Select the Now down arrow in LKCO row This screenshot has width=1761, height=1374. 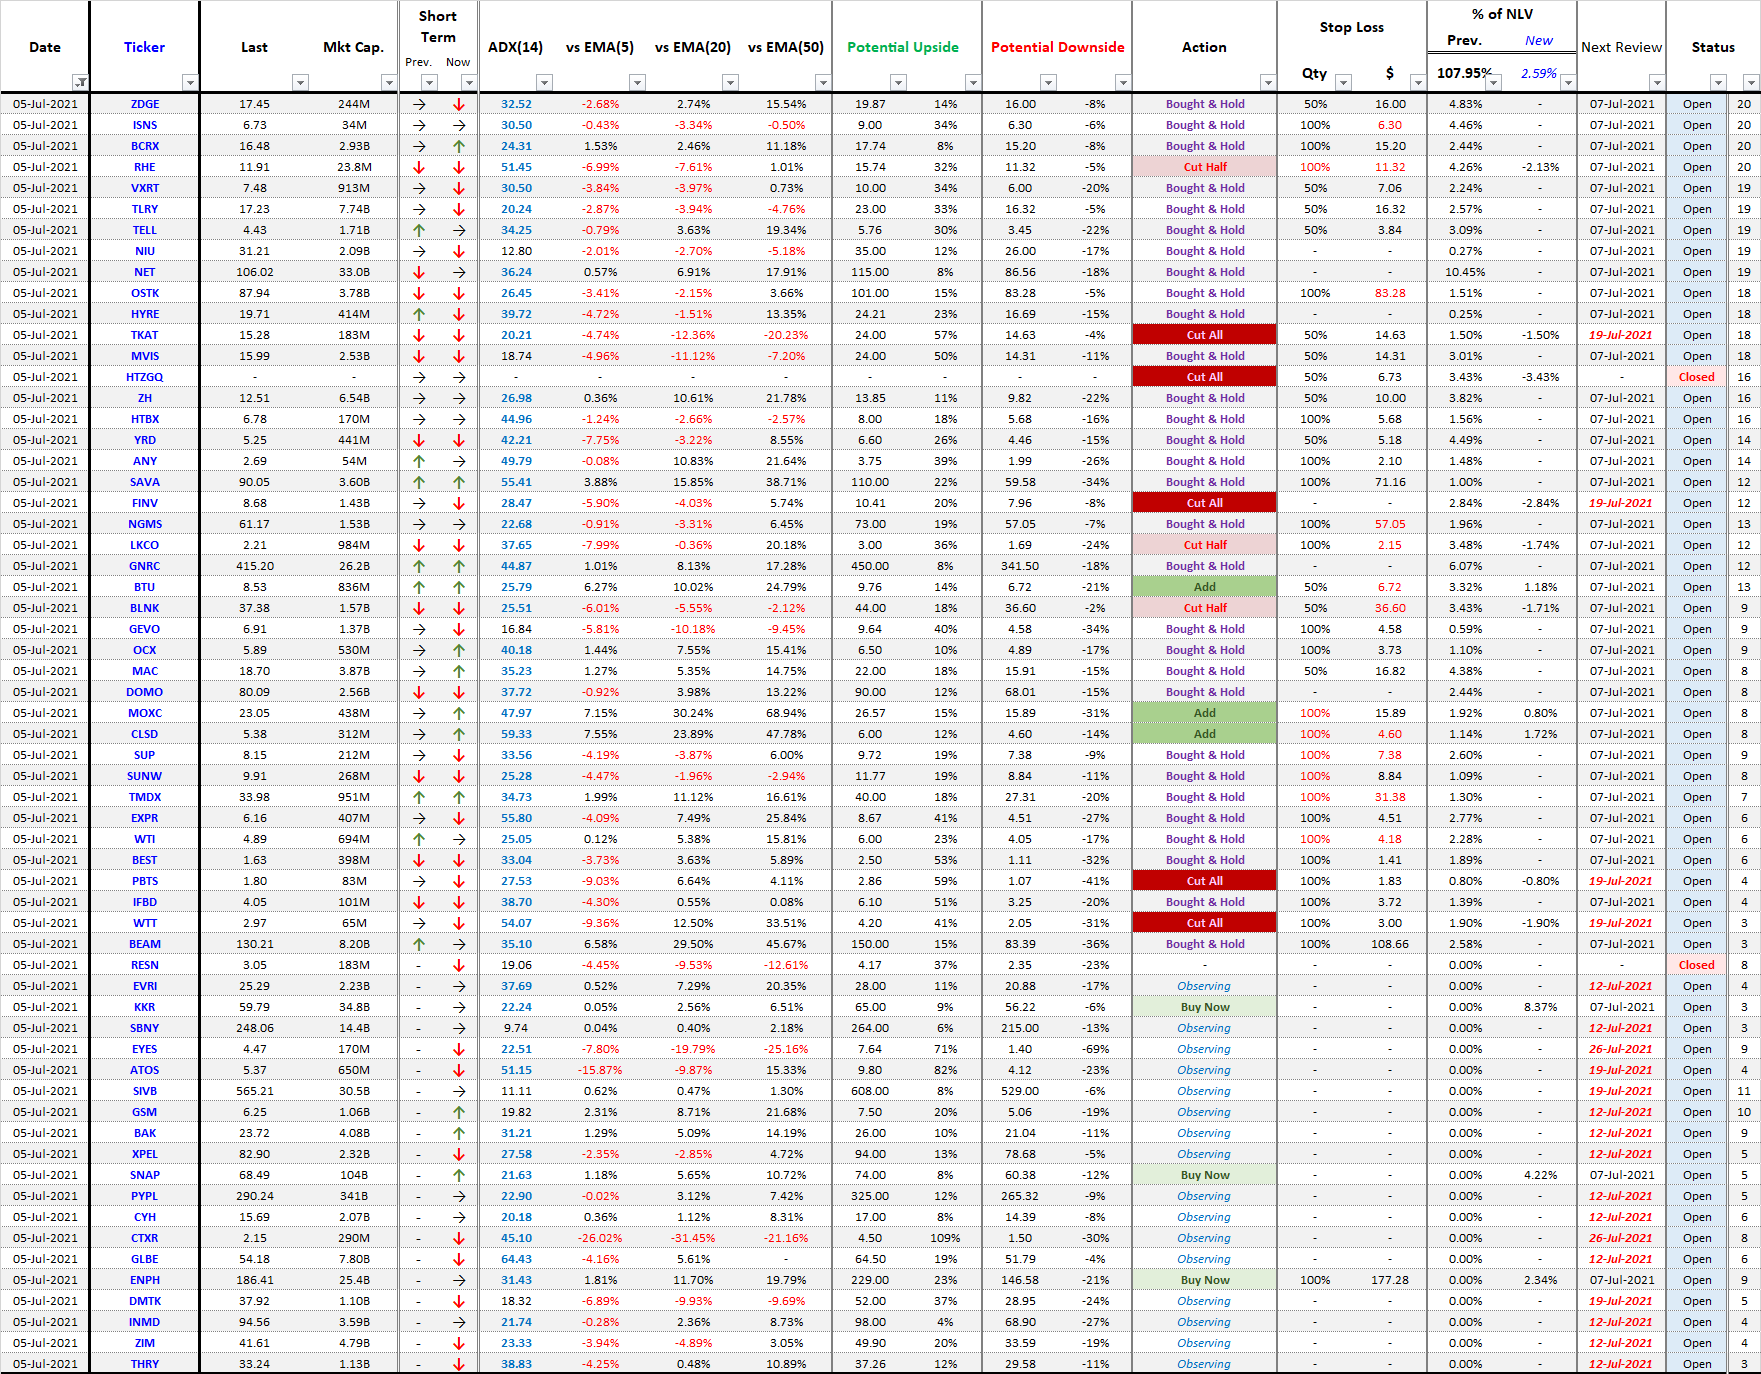[x=459, y=545]
